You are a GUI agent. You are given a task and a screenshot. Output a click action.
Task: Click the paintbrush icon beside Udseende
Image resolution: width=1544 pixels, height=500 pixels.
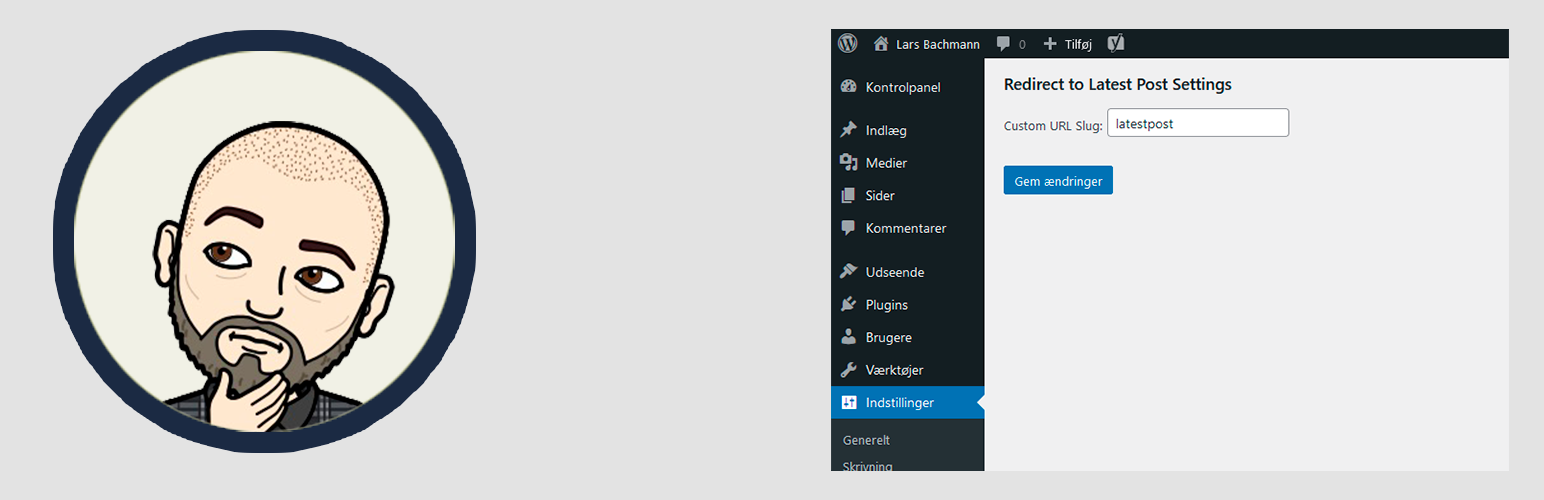[x=849, y=272]
